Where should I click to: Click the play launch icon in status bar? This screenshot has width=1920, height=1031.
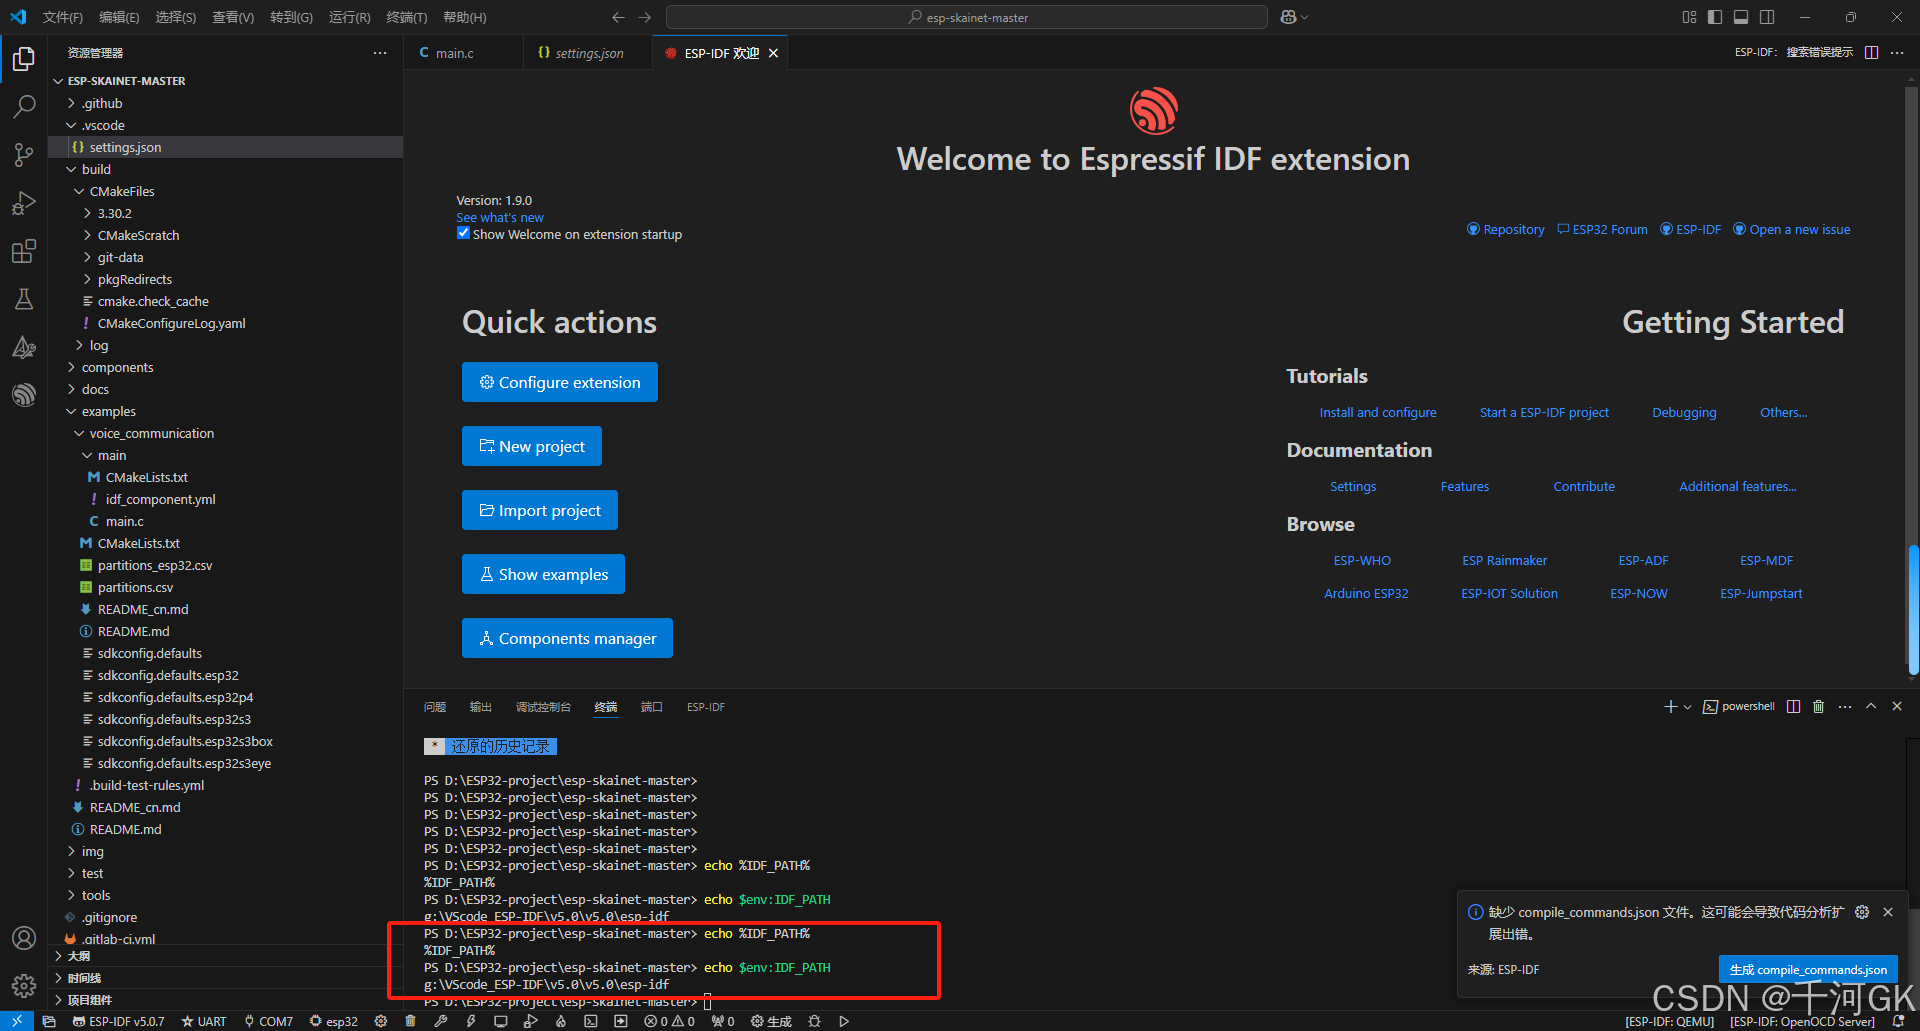point(844,1021)
